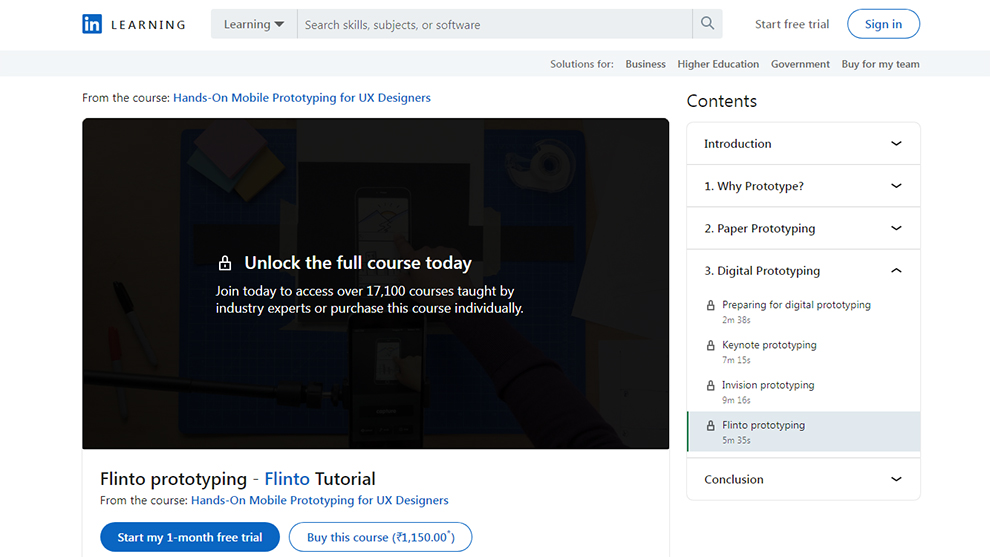Select Preparing for digital prototyping lesson
Viewport: 990px width, 557px height.
coord(803,311)
